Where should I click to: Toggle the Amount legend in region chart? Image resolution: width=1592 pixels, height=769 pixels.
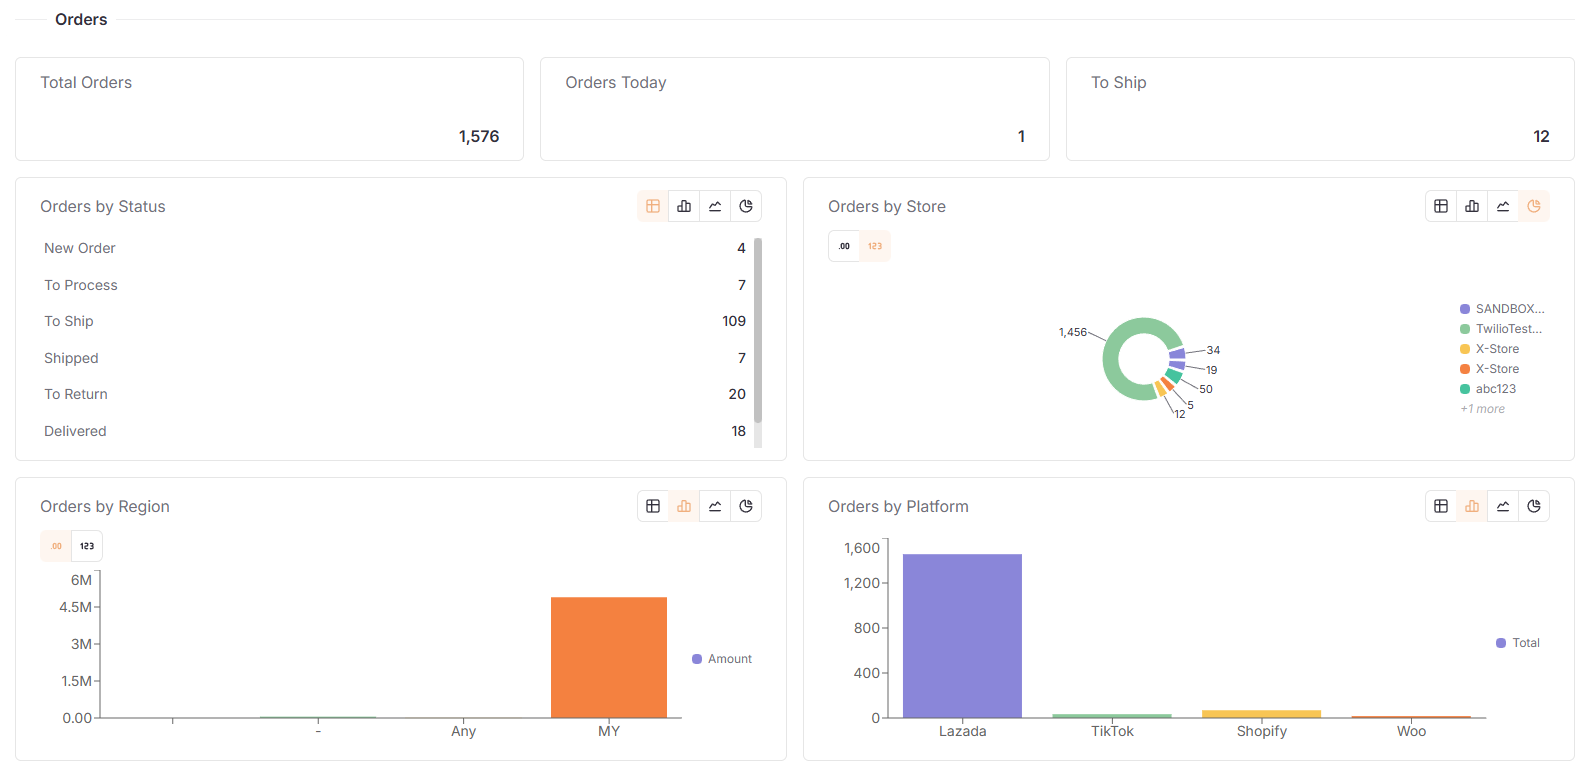pyautogui.click(x=722, y=659)
